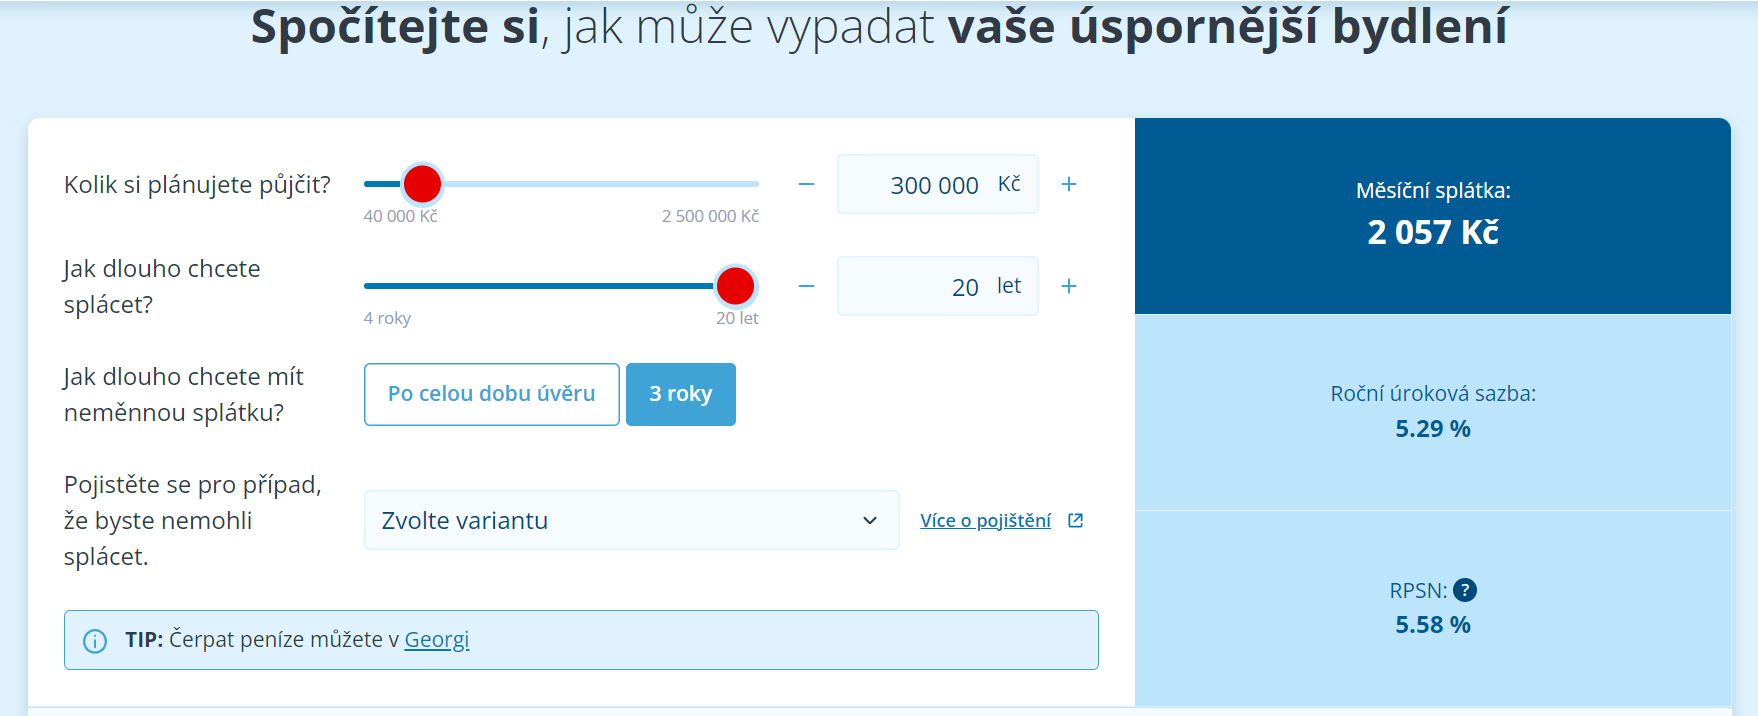Click the loan amount slider handle
The image size is (1758, 716).
422,184
